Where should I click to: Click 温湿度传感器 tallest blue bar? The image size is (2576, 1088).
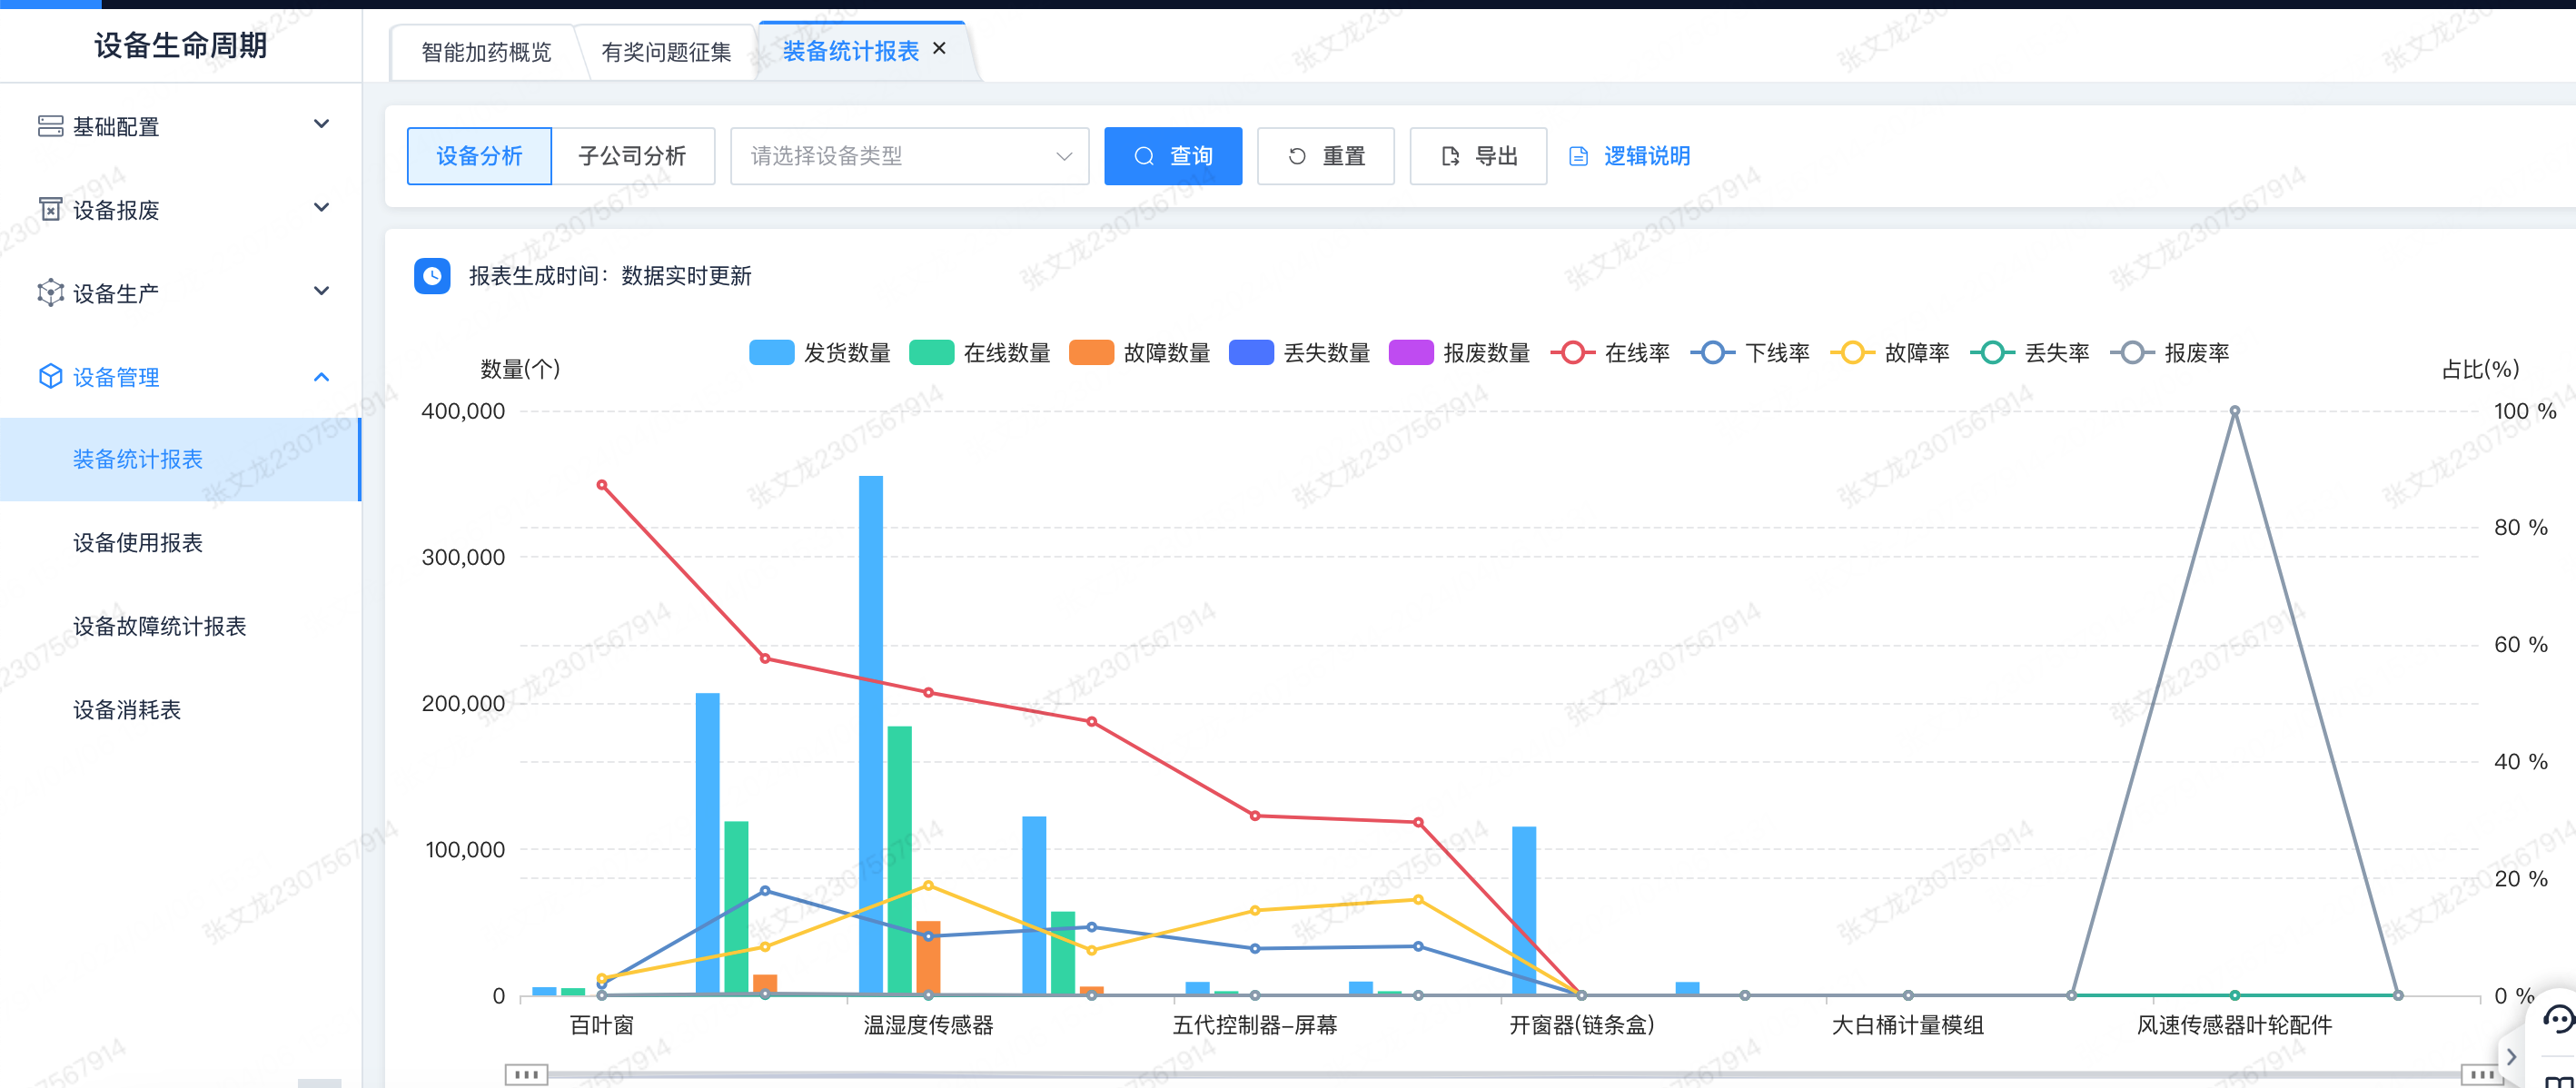coord(871,735)
